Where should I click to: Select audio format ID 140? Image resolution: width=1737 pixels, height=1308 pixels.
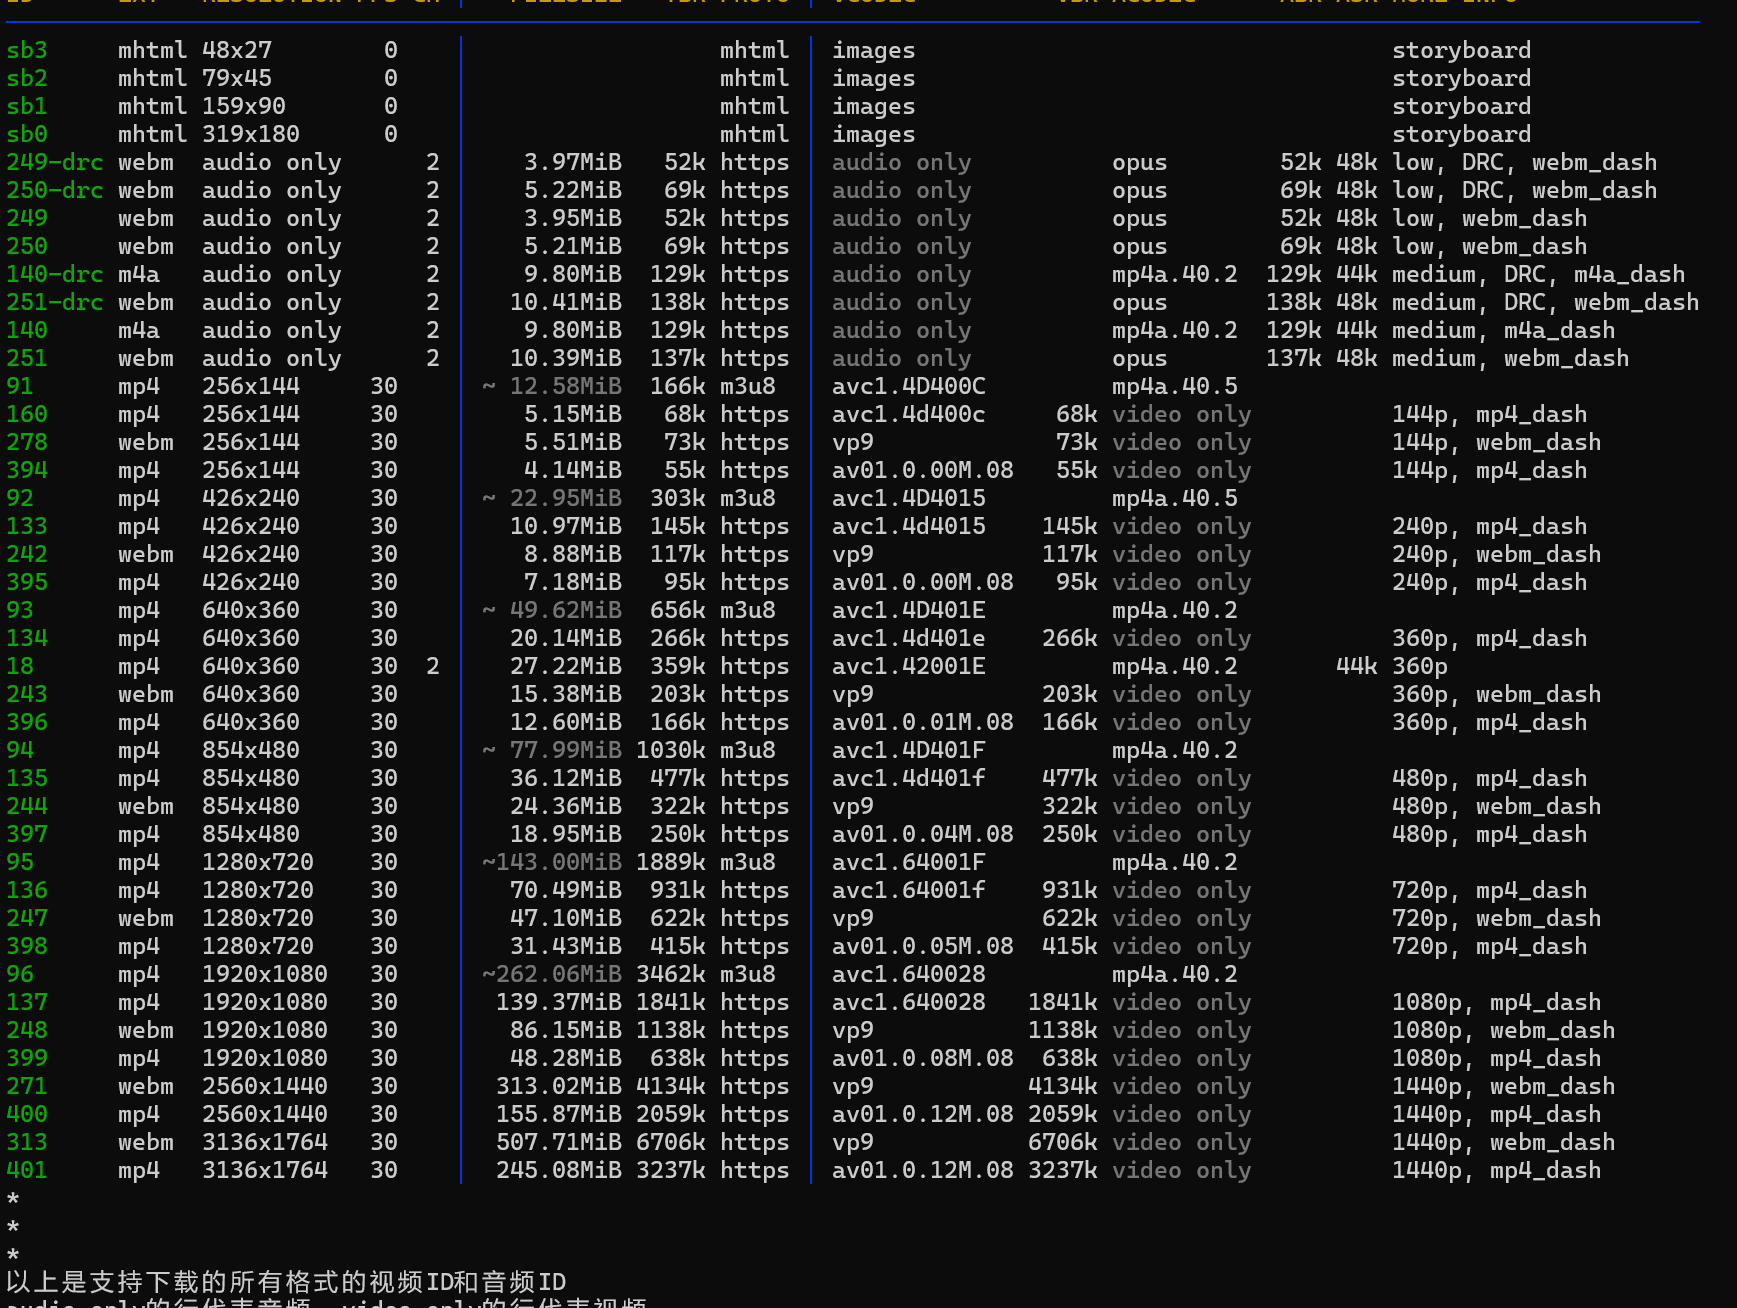[x=27, y=330]
